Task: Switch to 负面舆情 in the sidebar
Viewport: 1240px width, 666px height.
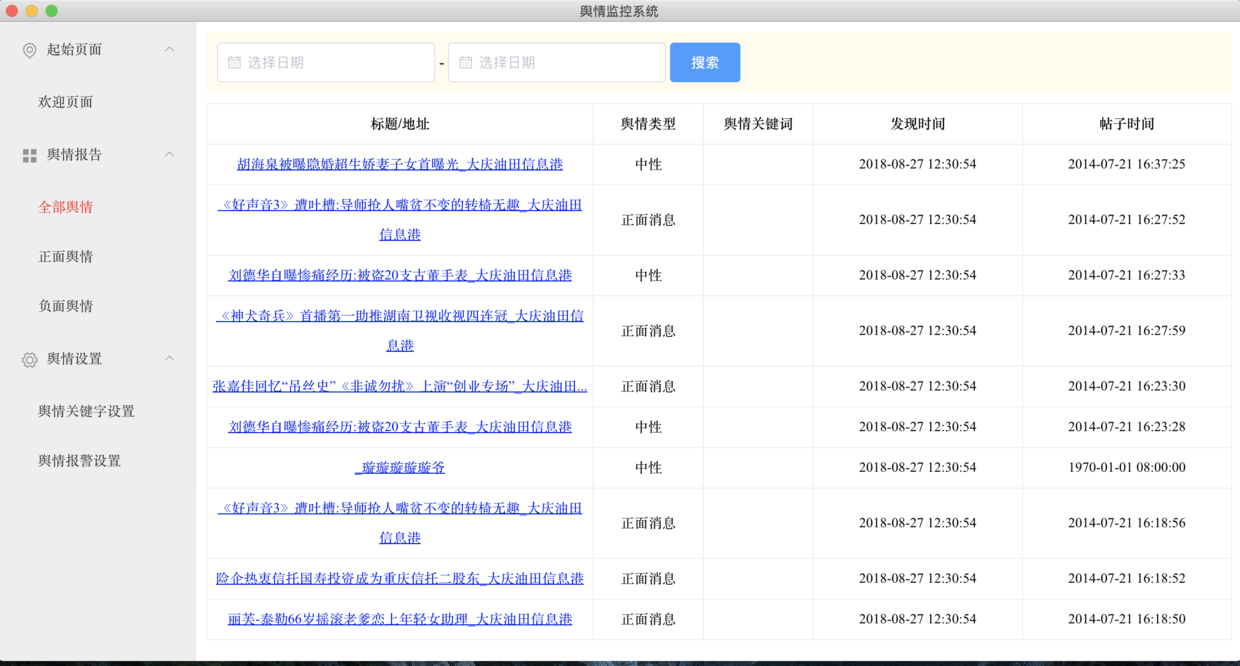Action: [x=65, y=305]
